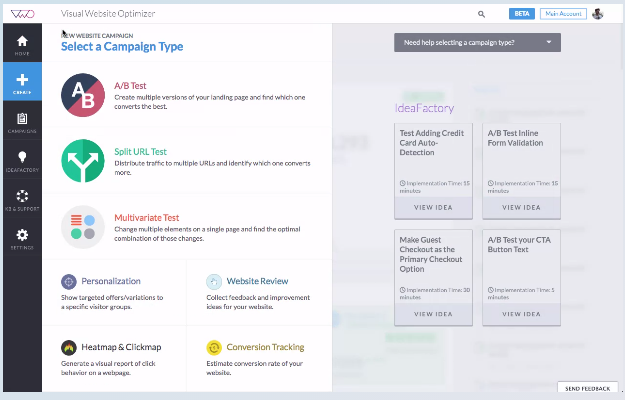Open the Test Adding Credit Card card title

[x=432, y=143]
